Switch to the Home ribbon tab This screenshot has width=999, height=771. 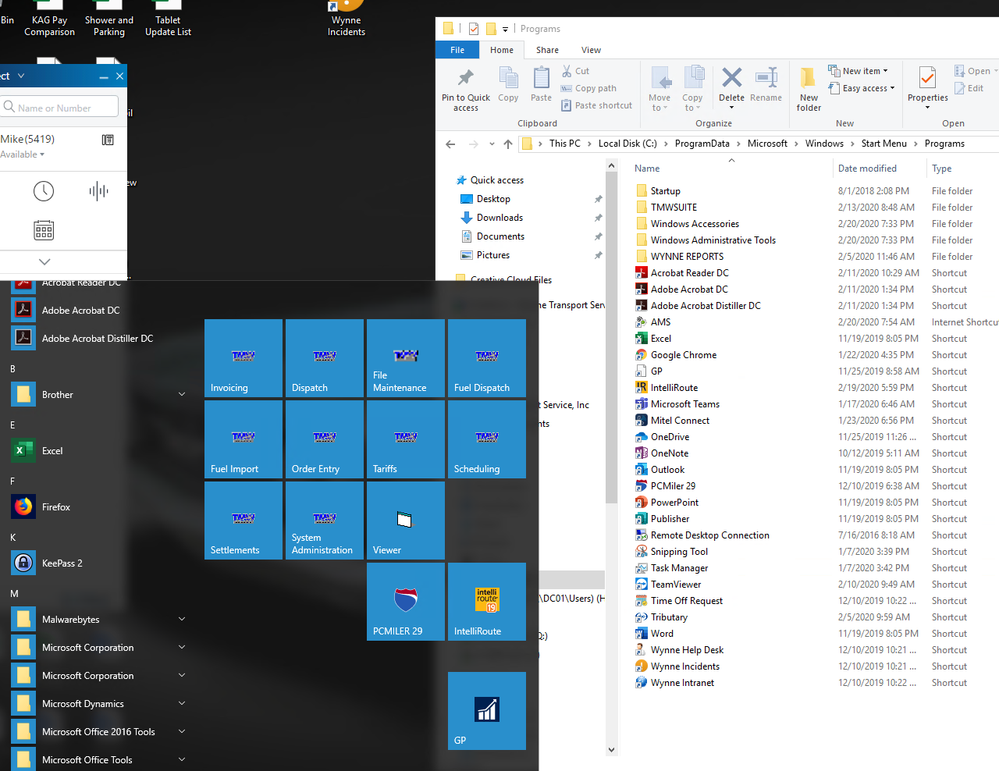[501, 50]
